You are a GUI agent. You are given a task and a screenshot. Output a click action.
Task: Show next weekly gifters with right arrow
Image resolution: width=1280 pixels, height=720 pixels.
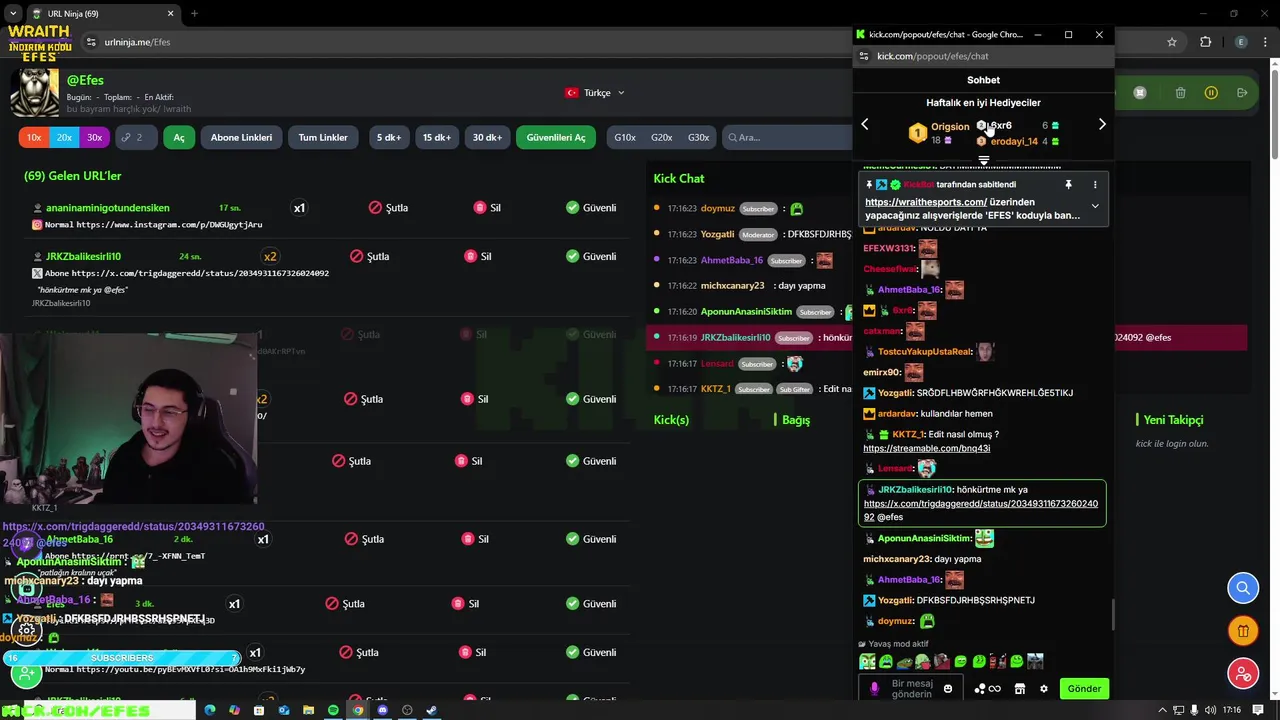1102,124
